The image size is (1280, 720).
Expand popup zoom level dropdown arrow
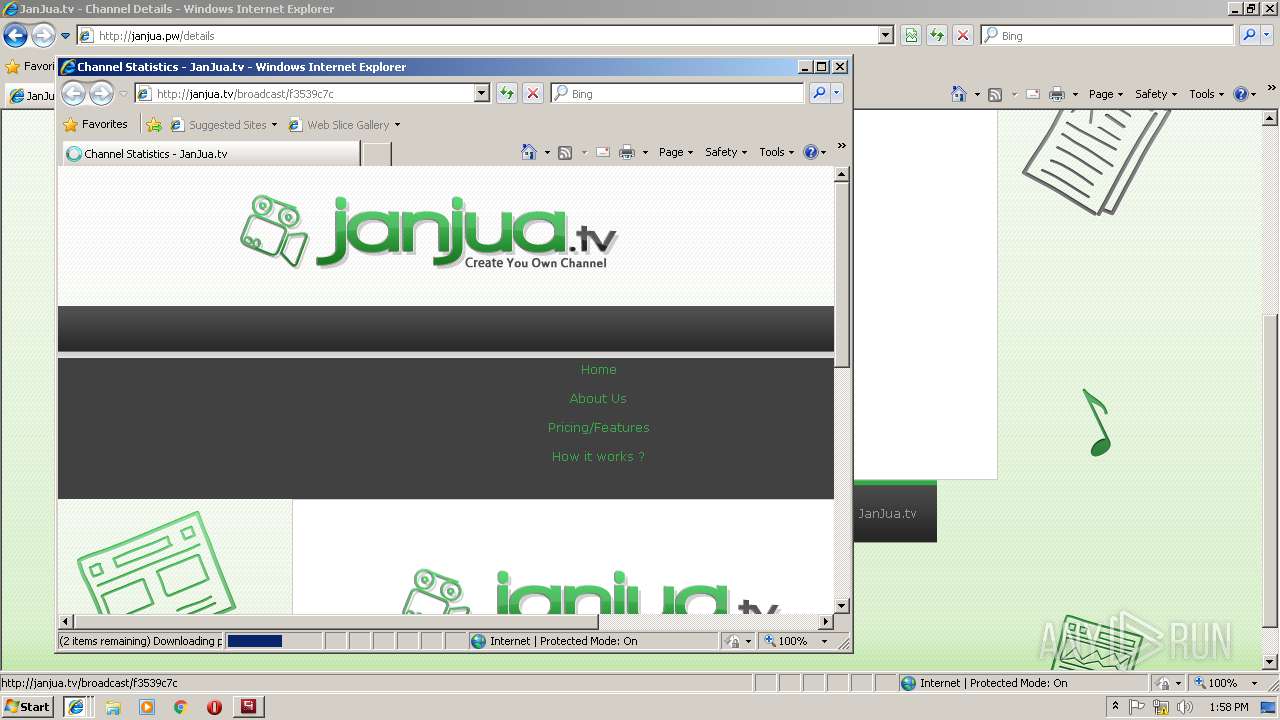click(x=825, y=641)
